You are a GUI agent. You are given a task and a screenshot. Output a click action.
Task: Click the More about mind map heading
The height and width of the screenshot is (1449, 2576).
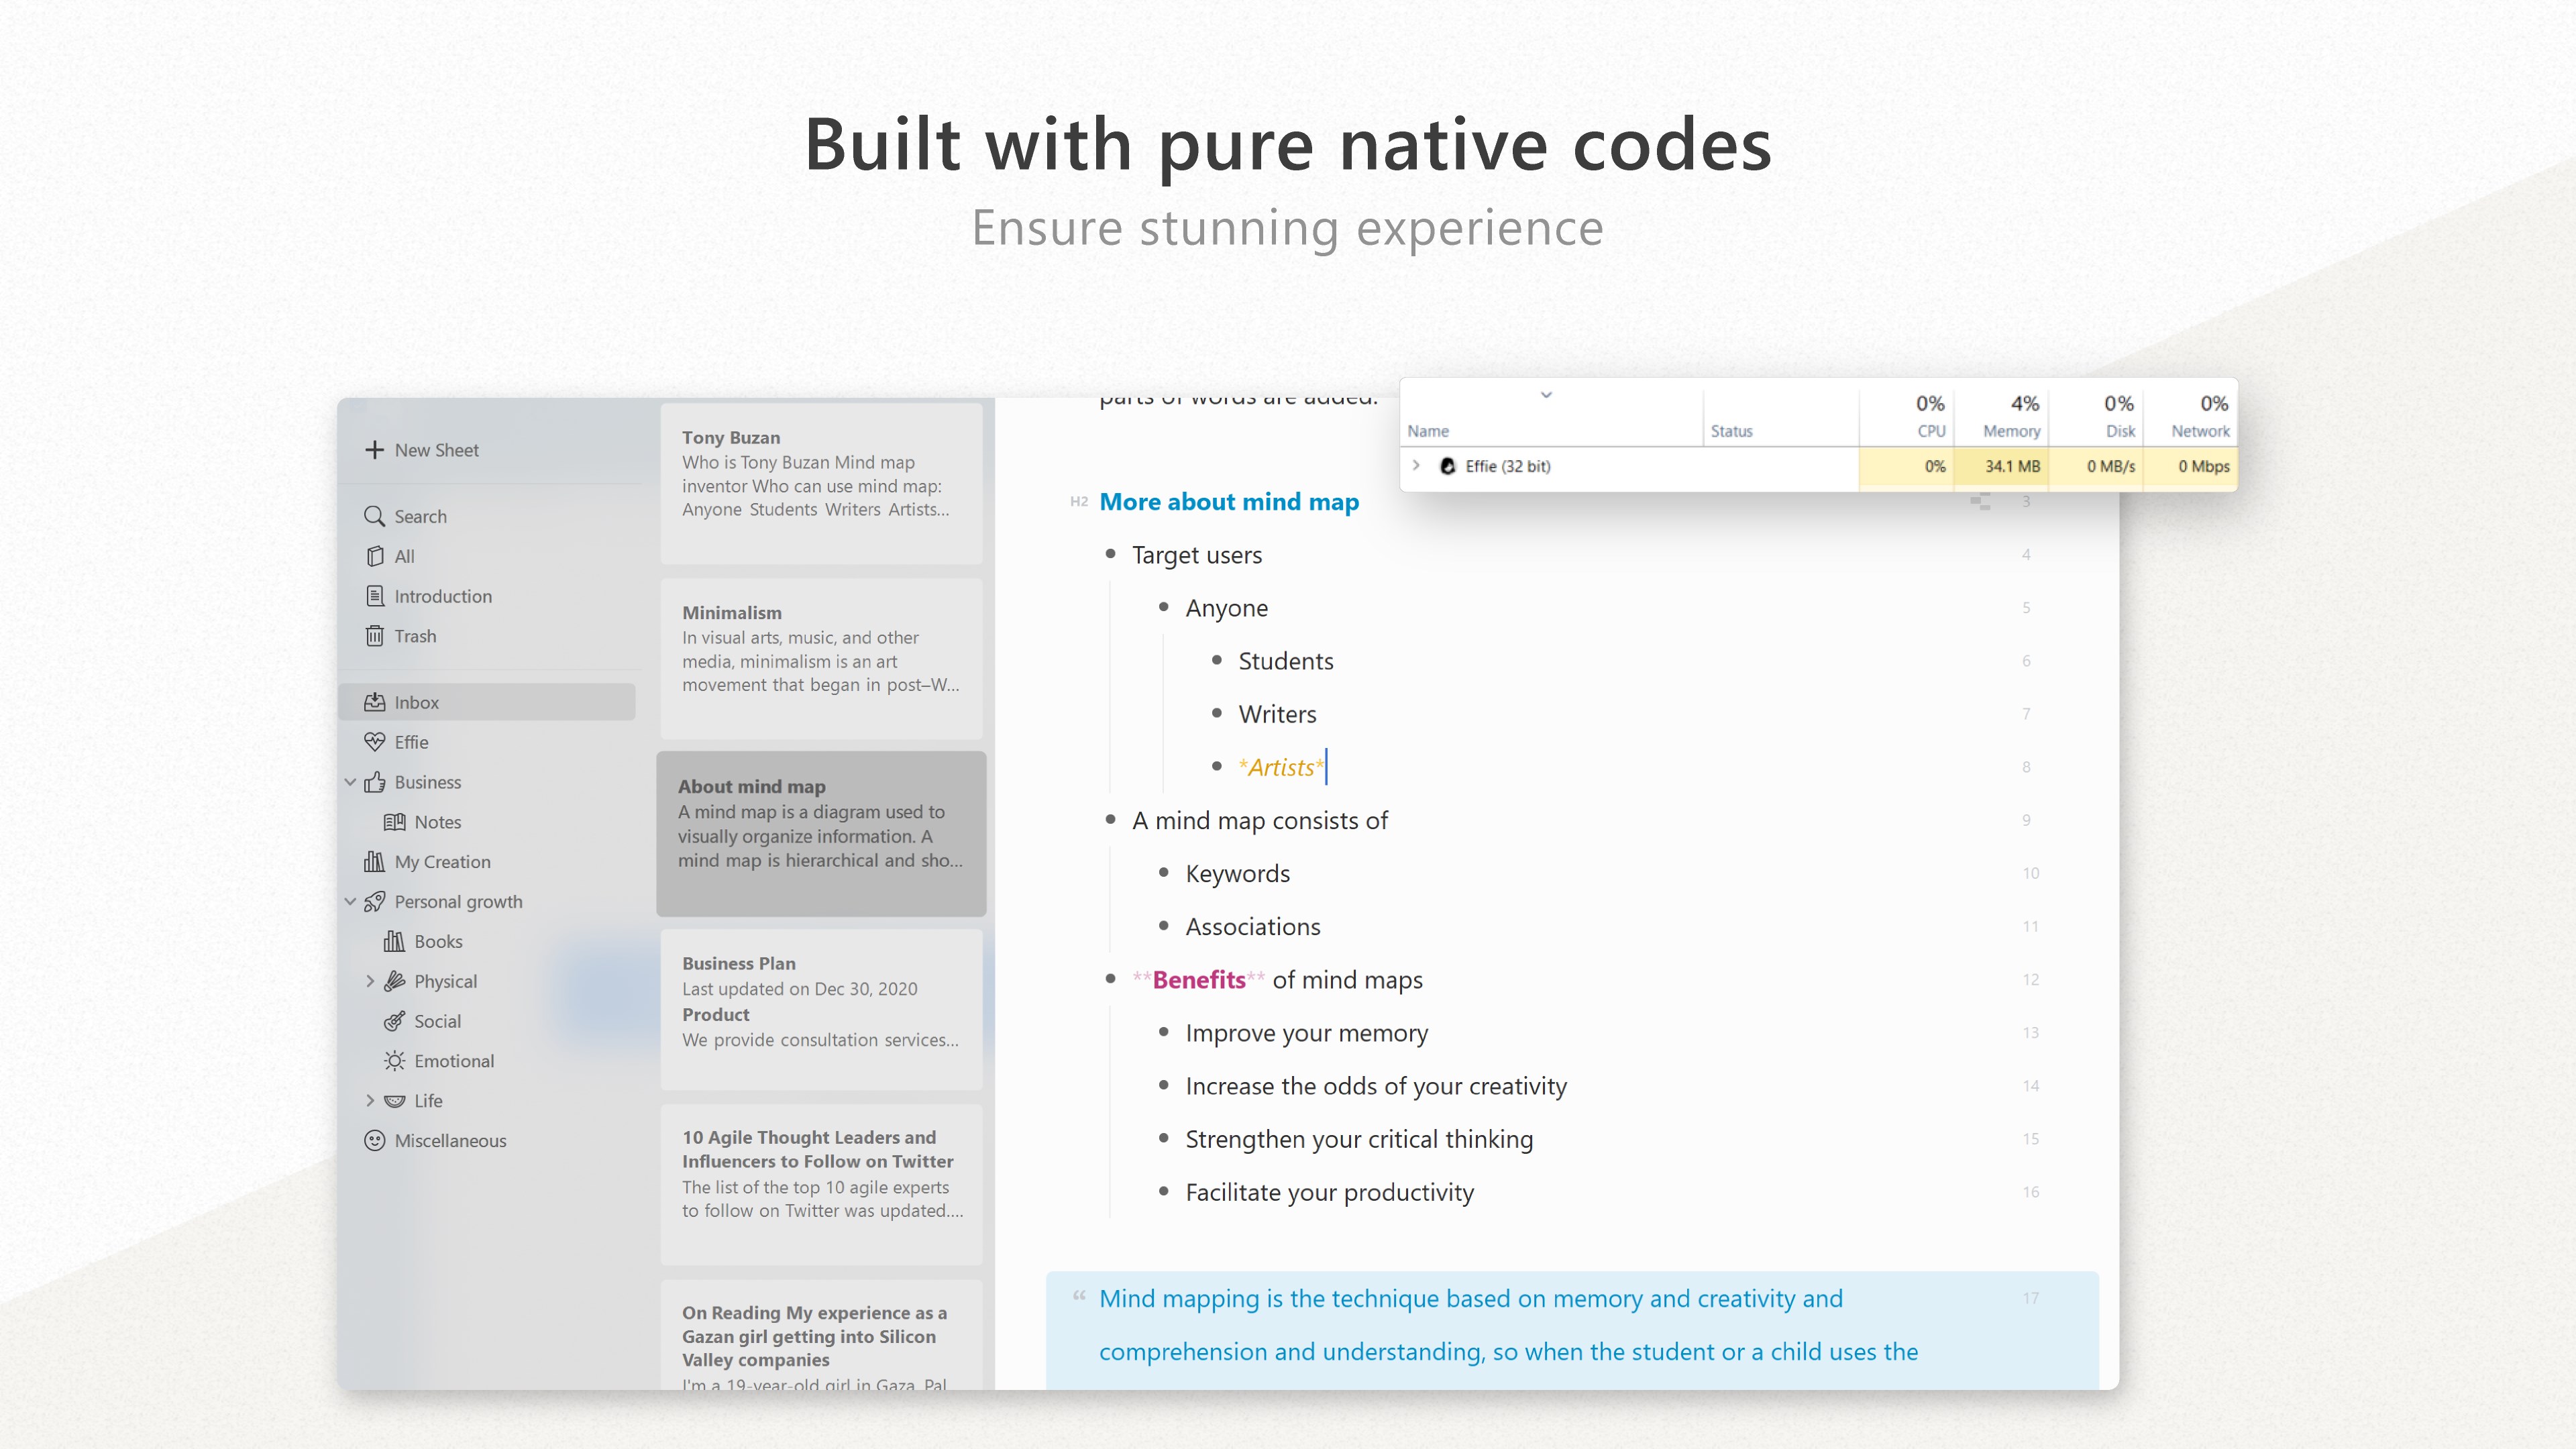tap(1228, 502)
